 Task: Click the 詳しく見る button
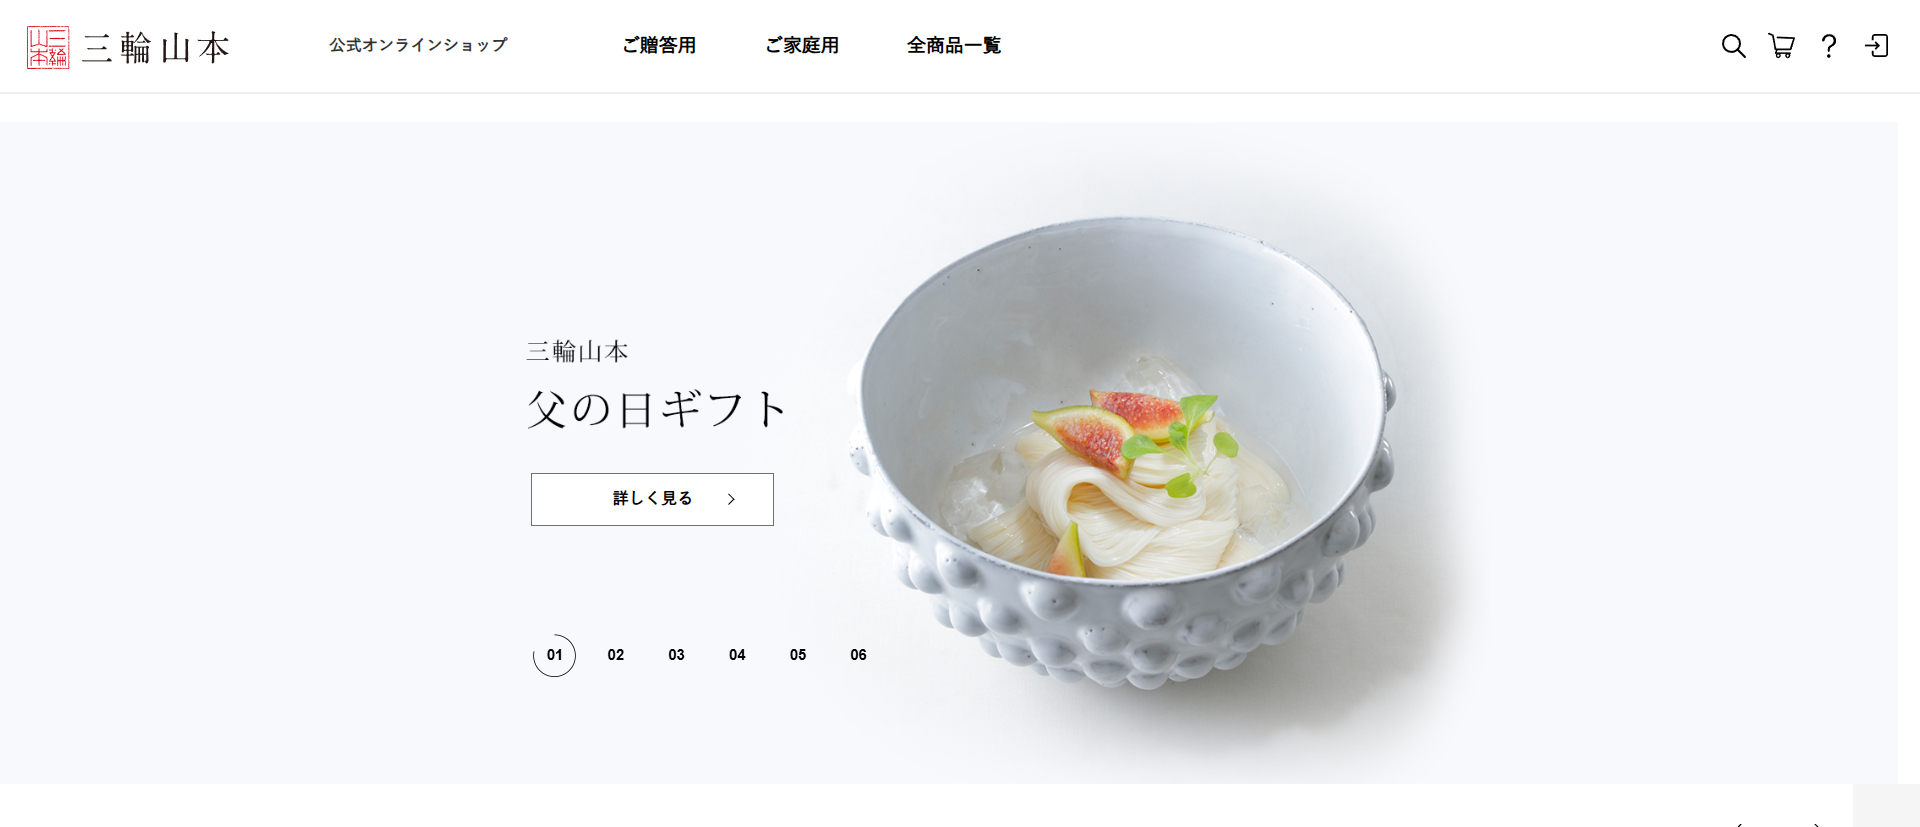tap(652, 499)
